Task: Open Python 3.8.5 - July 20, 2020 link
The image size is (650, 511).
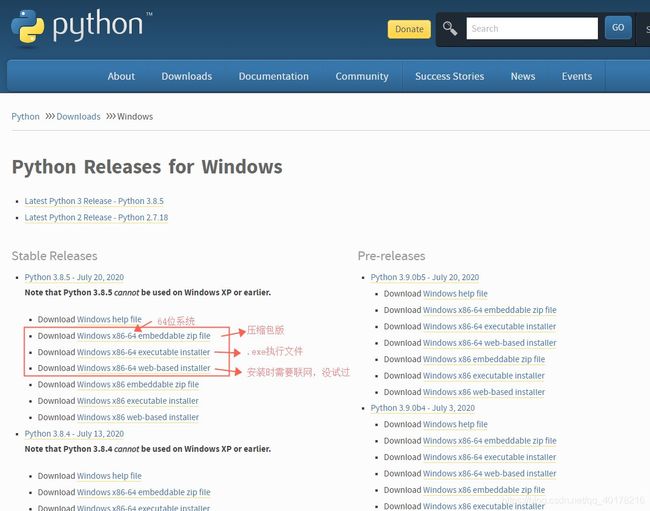Action: tap(74, 277)
